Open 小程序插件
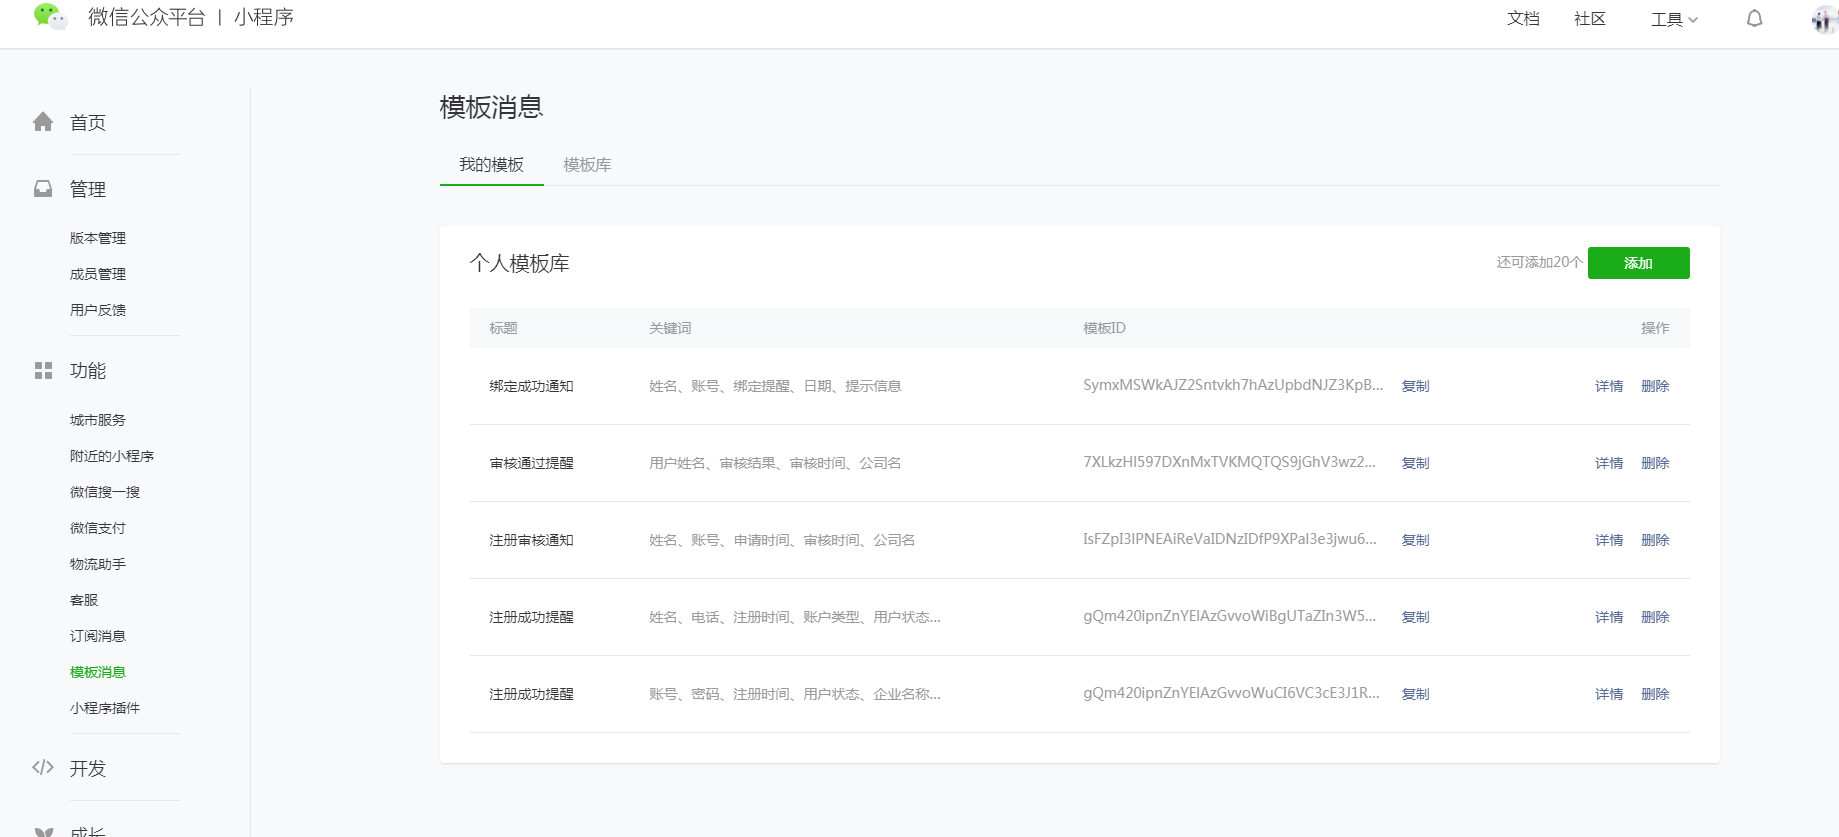 click(x=105, y=708)
